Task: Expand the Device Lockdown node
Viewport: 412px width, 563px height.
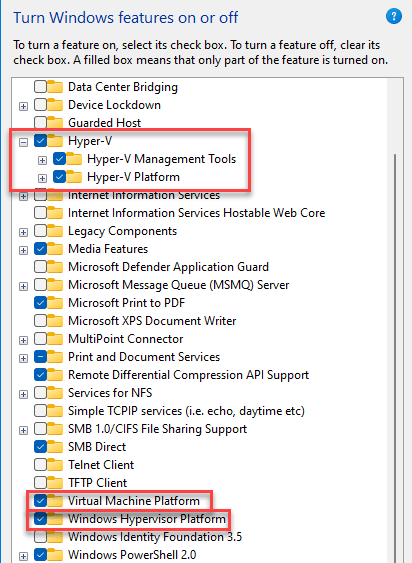Action: point(23,106)
